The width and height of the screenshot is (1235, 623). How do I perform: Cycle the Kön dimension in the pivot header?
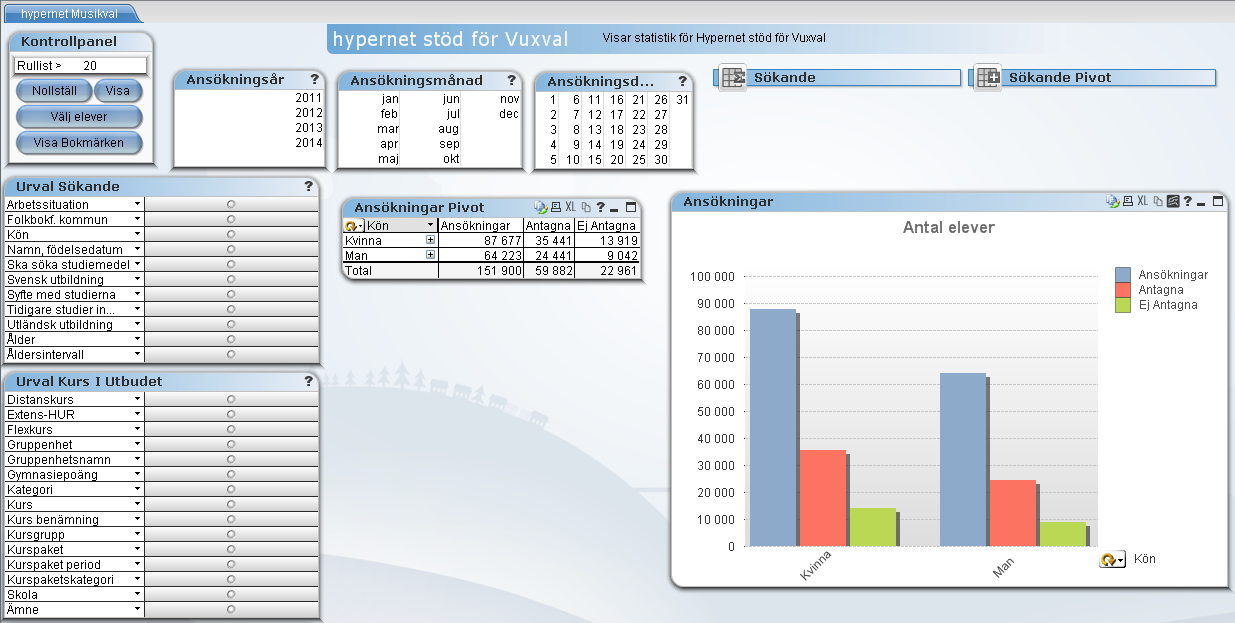click(x=354, y=226)
